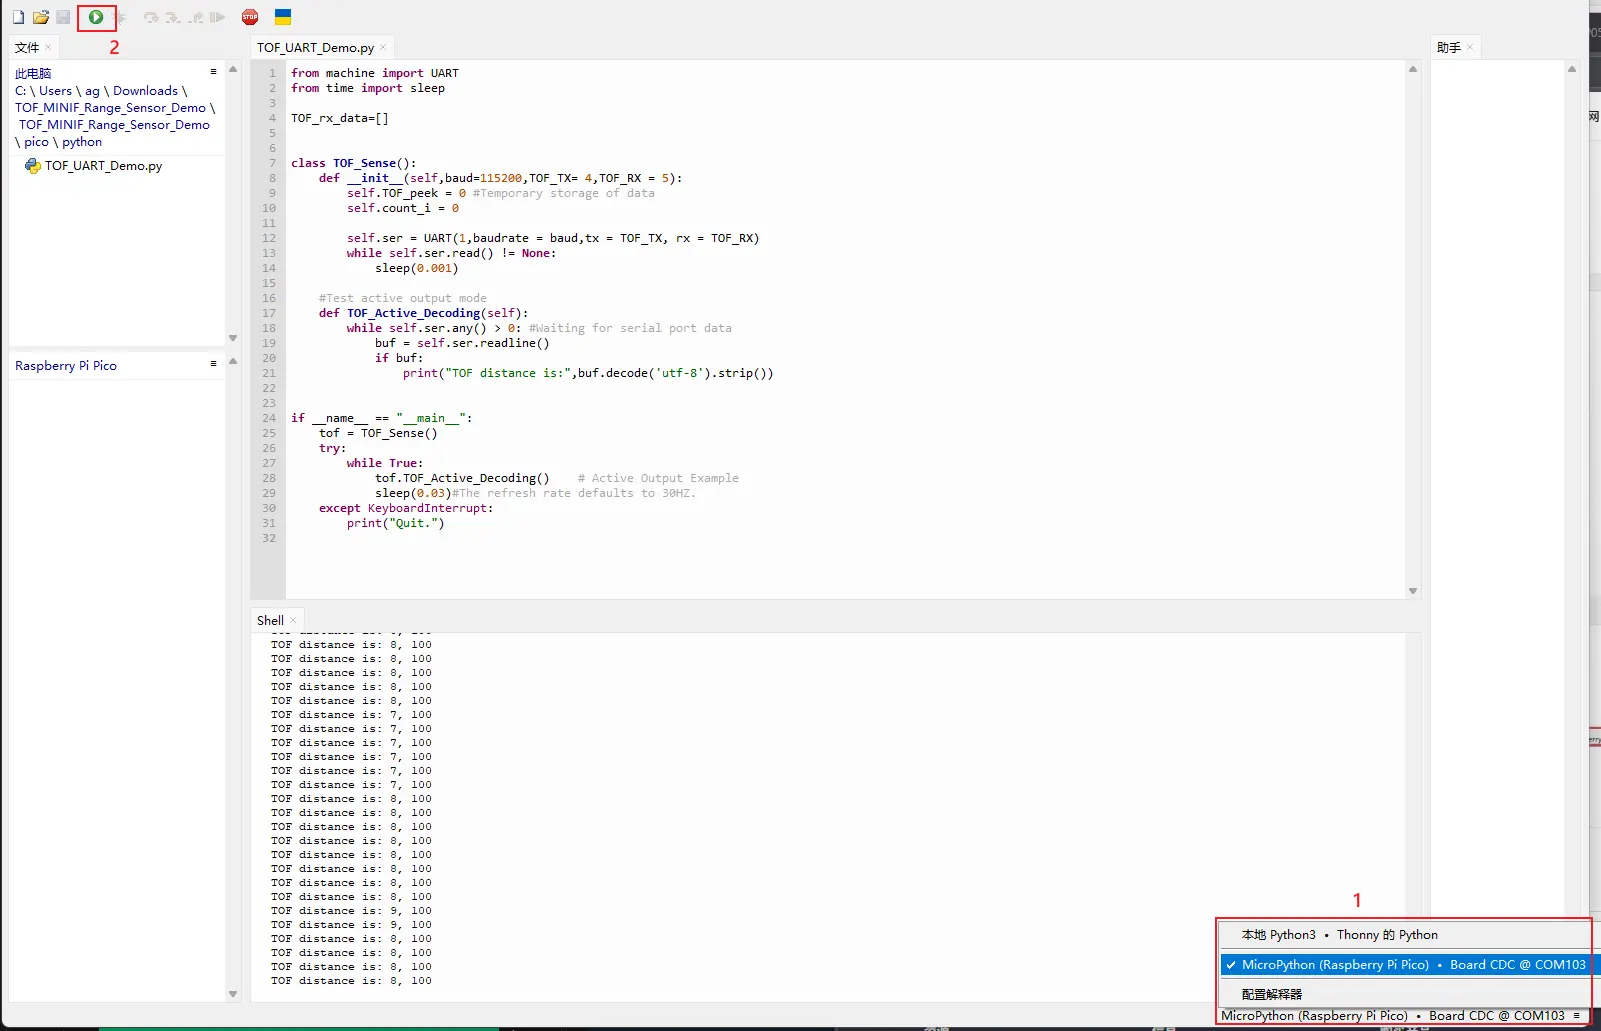Close the 助手 assistant tab
Image resolution: width=1601 pixels, height=1031 pixels.
(1470, 47)
